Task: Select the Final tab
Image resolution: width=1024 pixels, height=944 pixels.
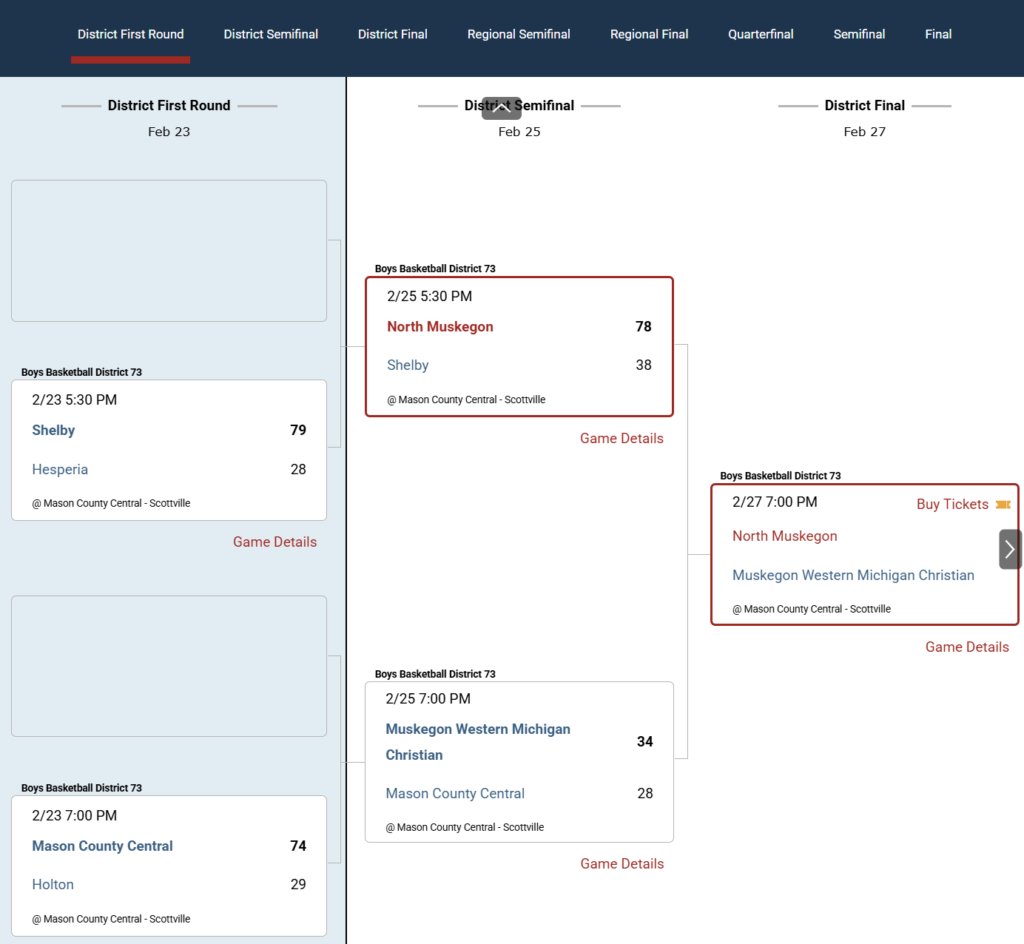Action: (938, 34)
